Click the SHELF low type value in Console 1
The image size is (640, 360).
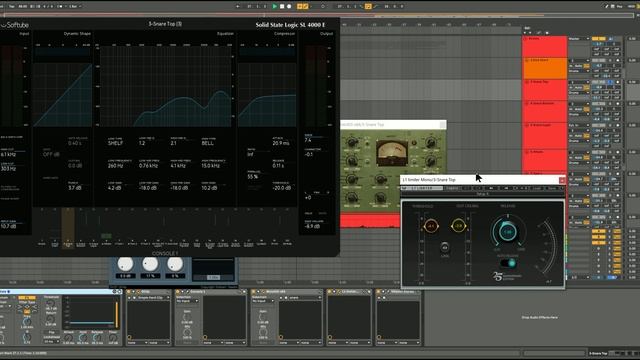pos(116,143)
